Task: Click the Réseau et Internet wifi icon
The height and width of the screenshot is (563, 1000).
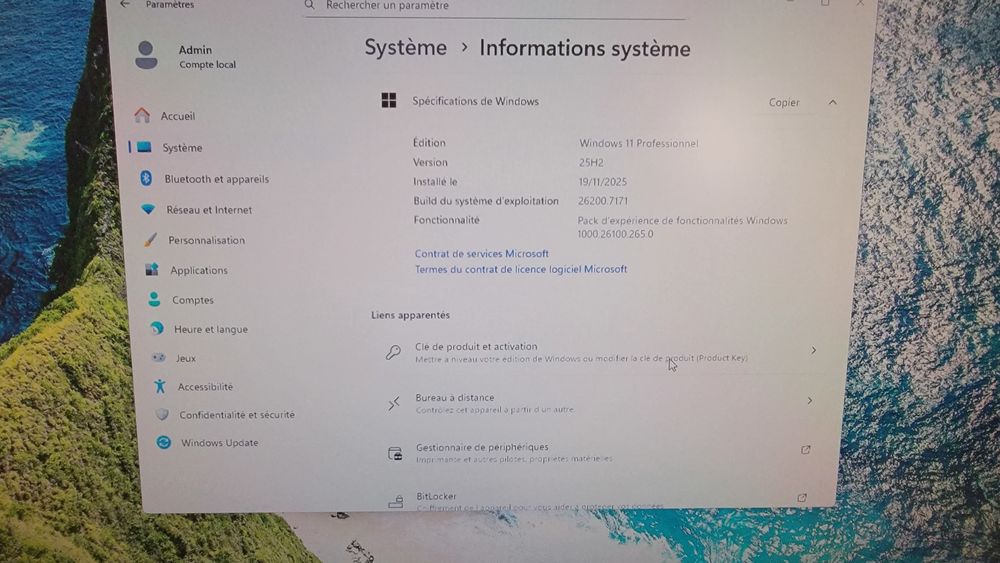Action: click(x=148, y=209)
